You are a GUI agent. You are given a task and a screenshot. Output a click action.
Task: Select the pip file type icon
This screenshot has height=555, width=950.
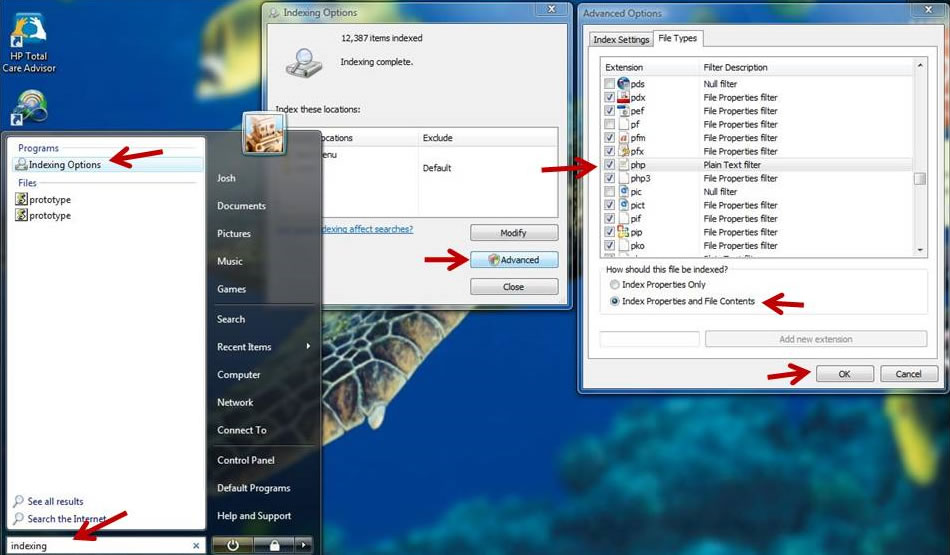coord(623,232)
